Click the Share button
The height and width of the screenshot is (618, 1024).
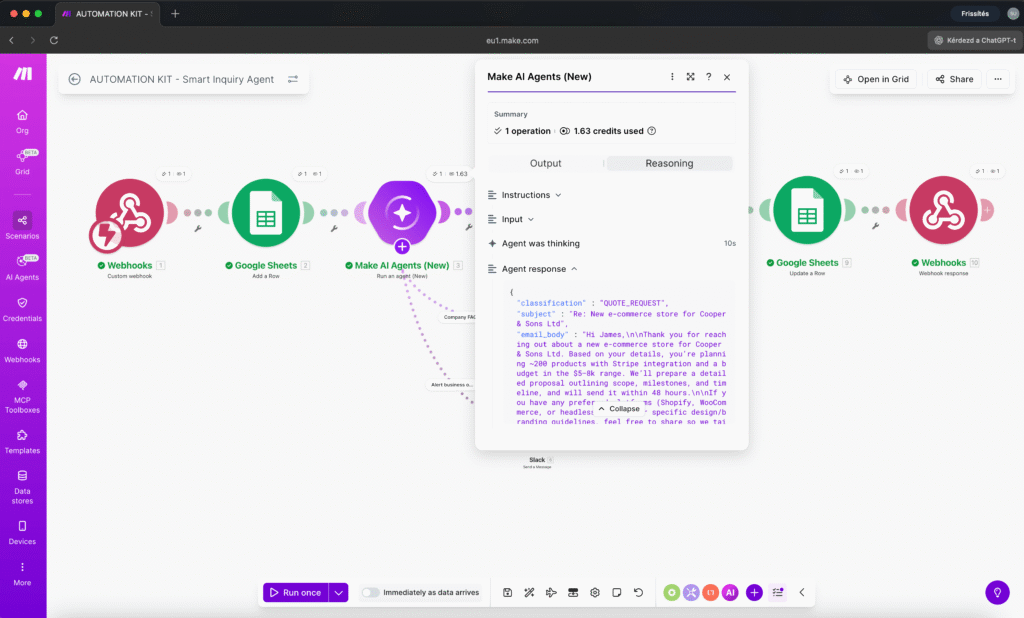(952, 79)
